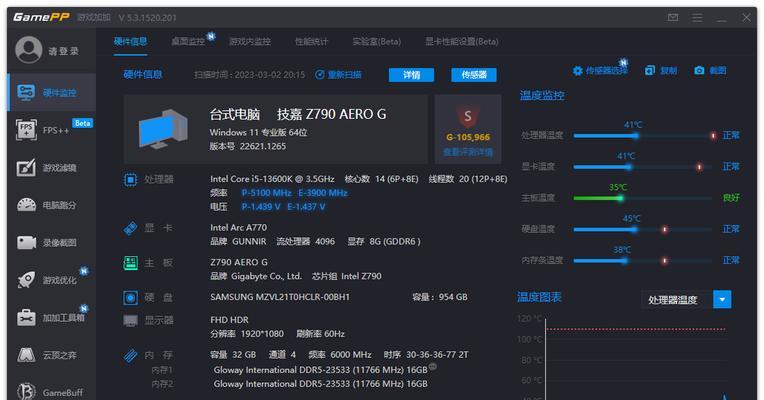
Task: Open the mail message icon in title bar
Action: pyautogui.click(x=673, y=18)
